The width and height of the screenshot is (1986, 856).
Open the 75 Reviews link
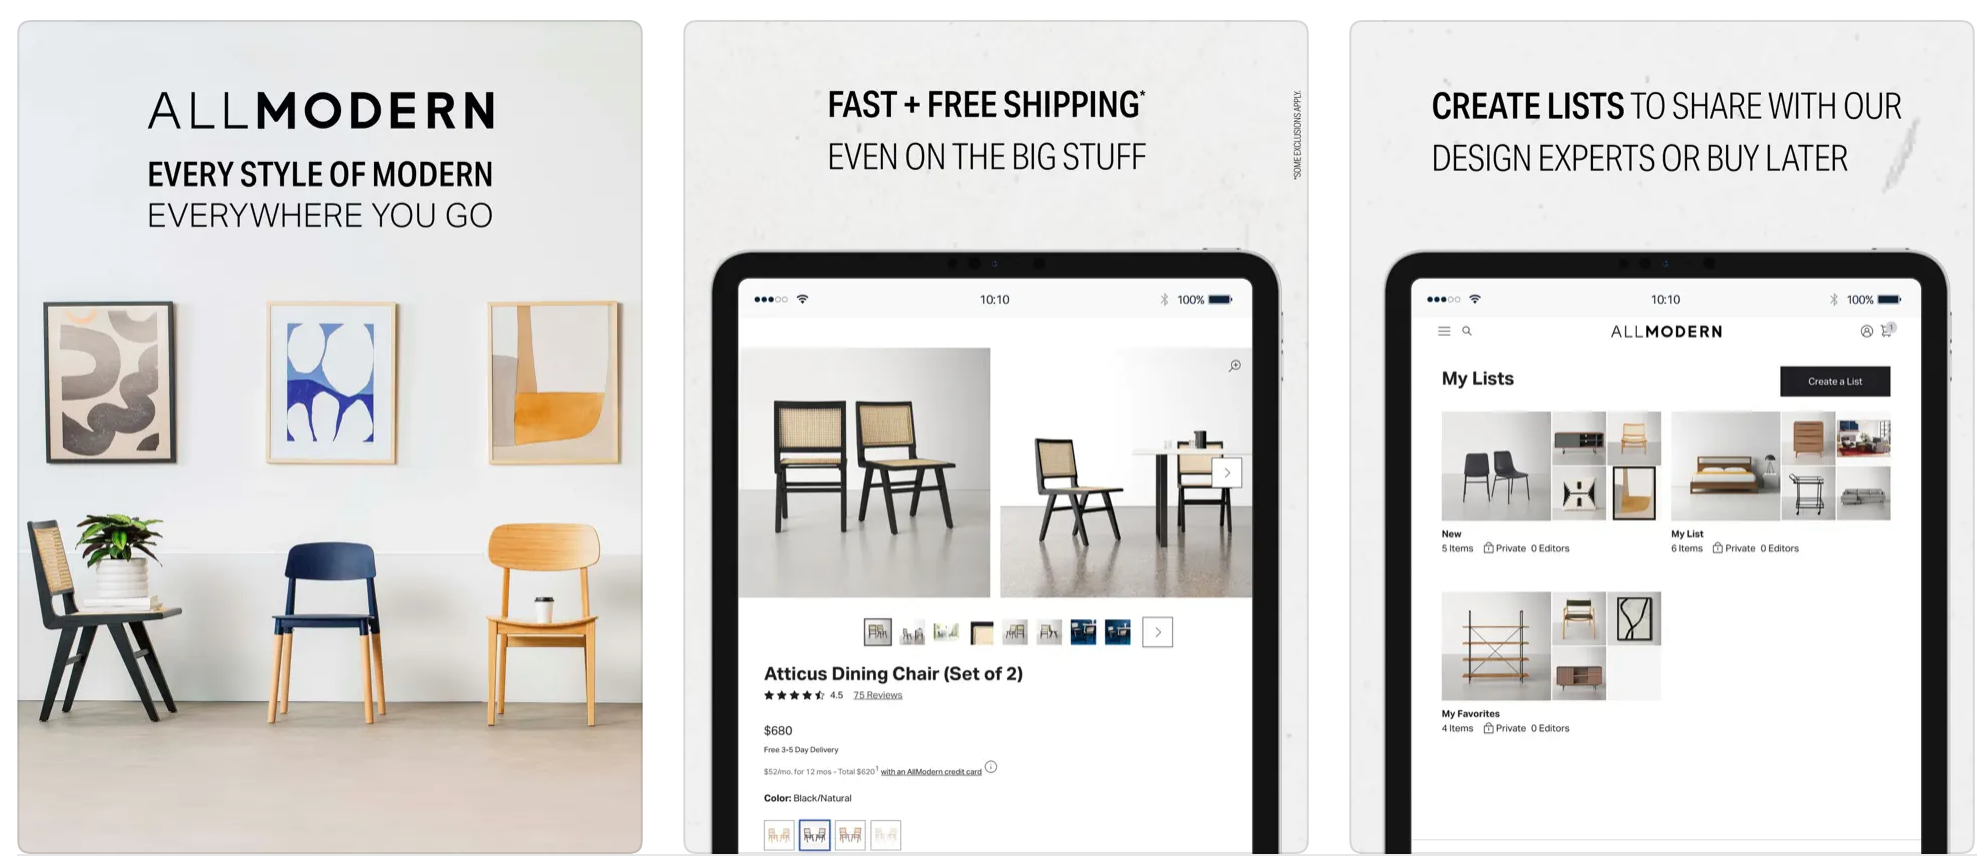coord(877,695)
